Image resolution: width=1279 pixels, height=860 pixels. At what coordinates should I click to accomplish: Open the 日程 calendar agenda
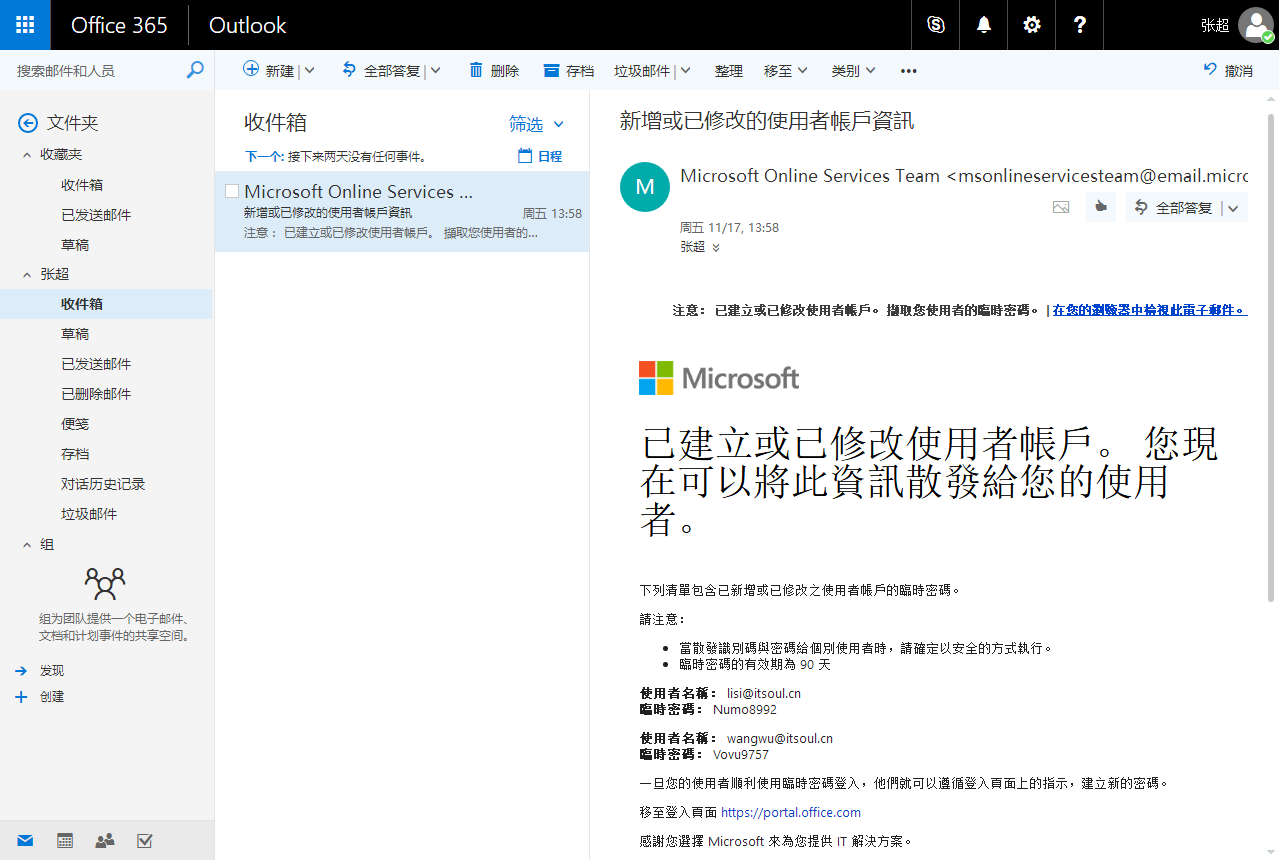point(540,156)
